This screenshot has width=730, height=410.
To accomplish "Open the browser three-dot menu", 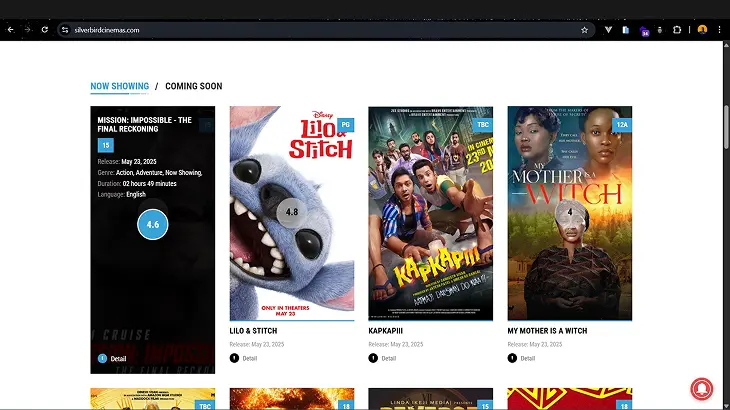I will point(719,30).
